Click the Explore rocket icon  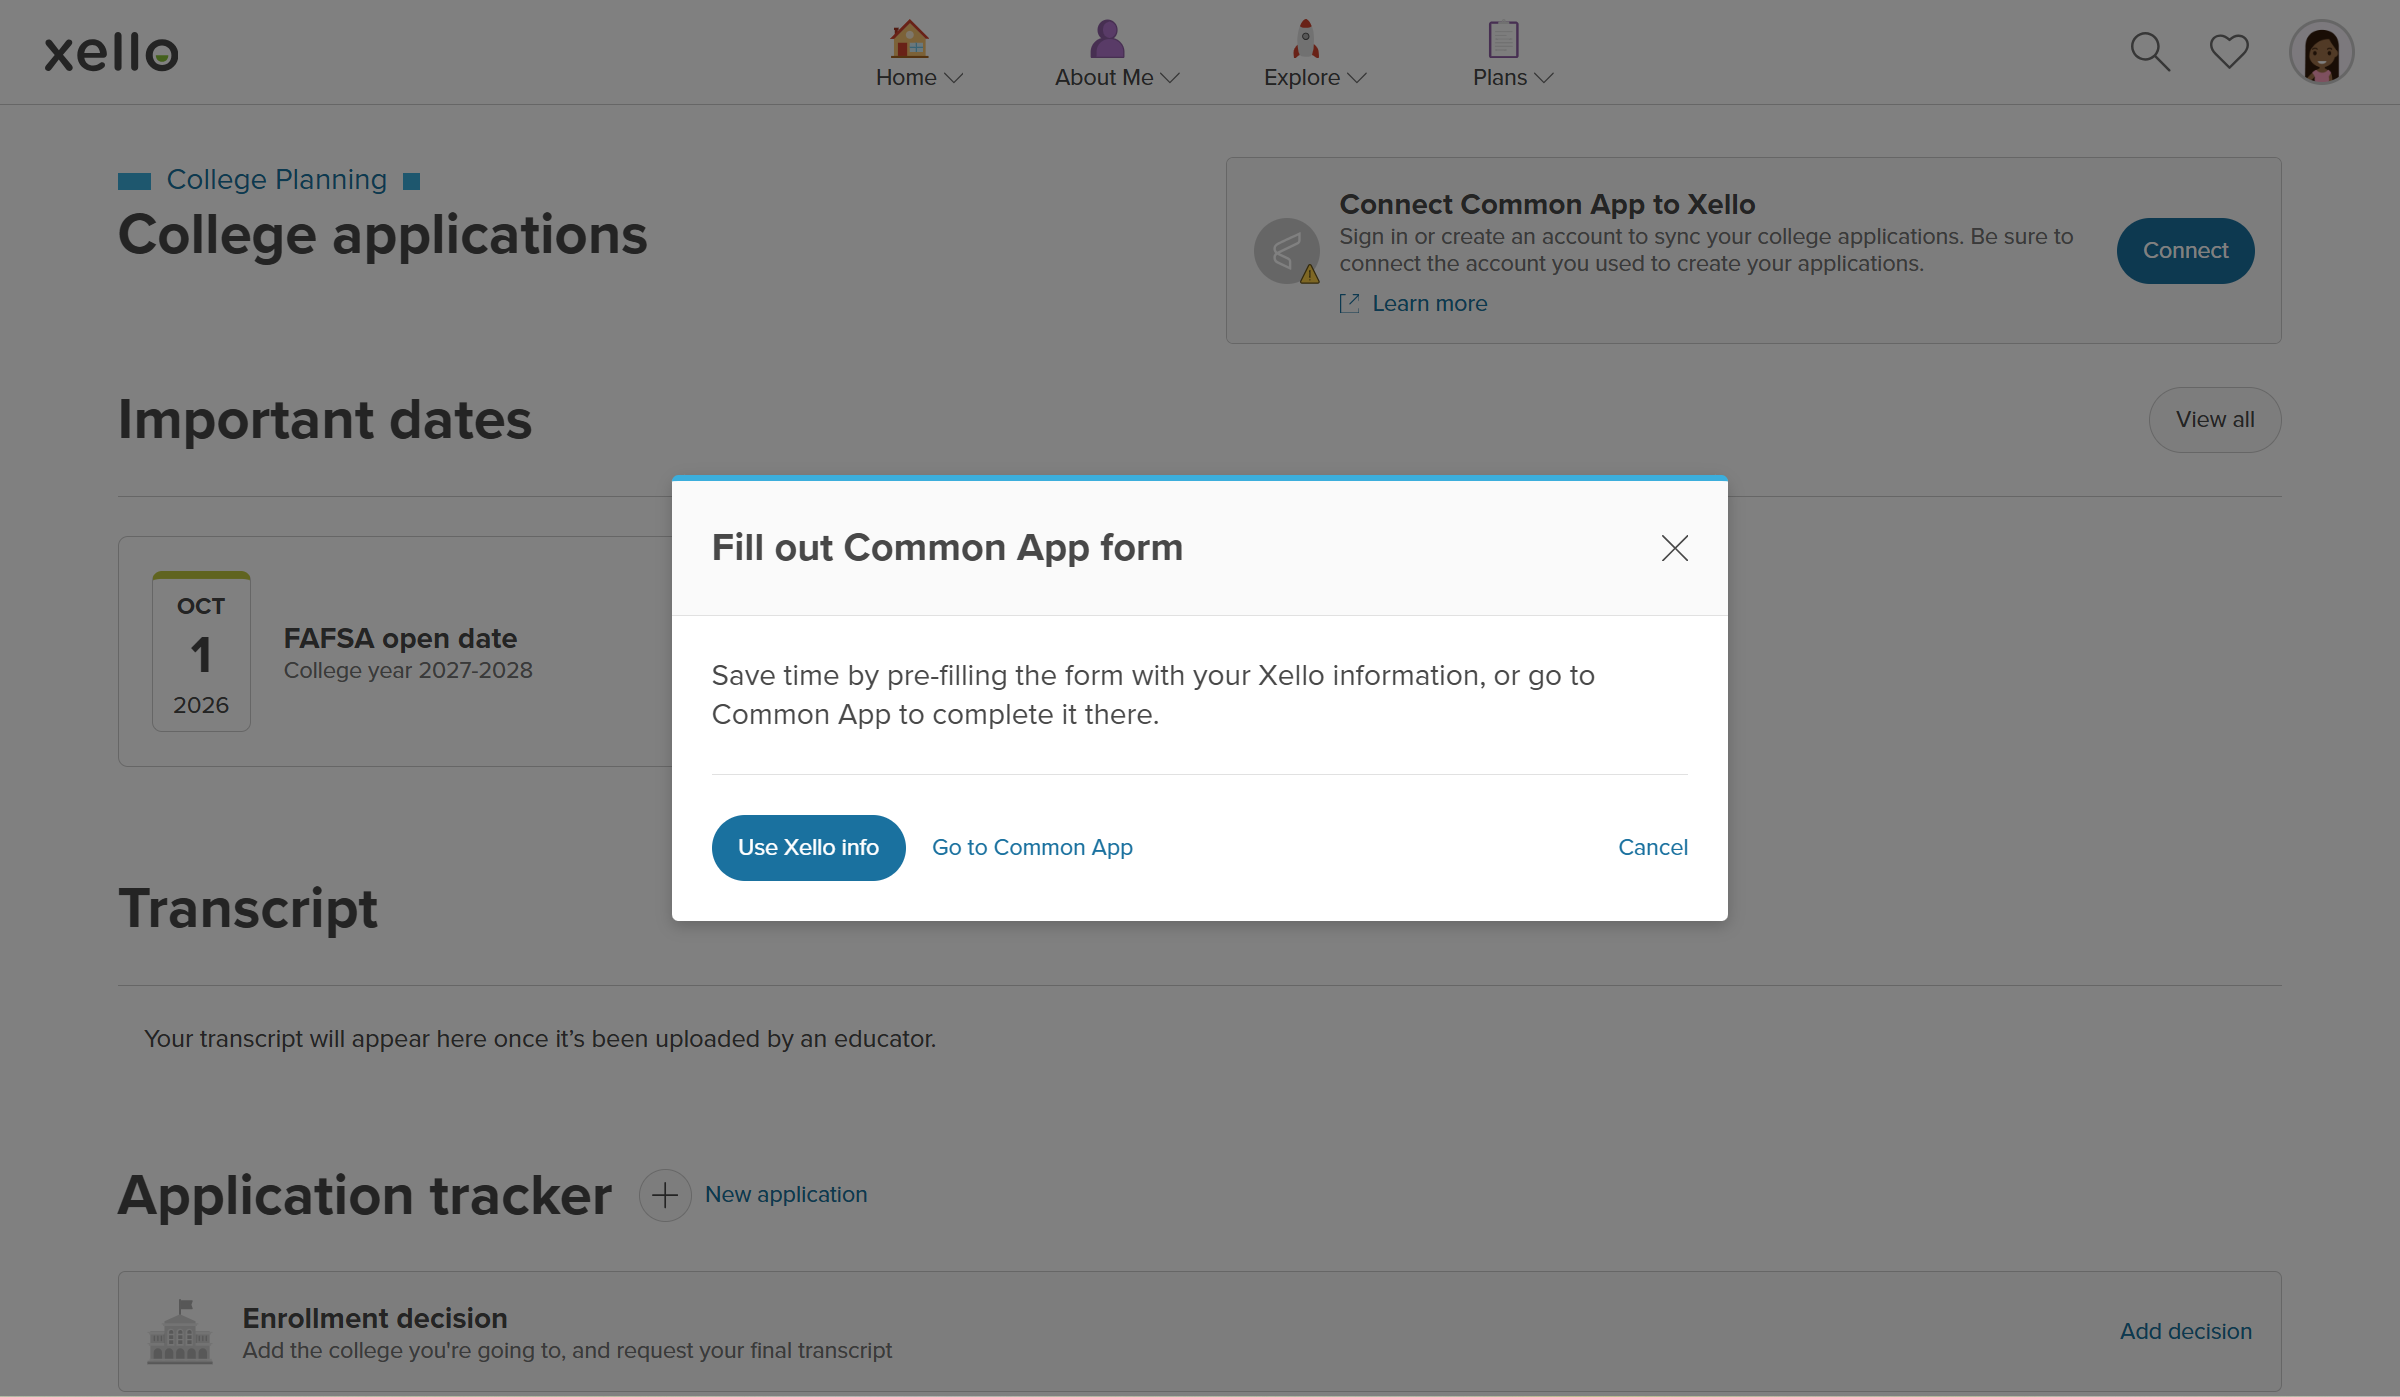[1306, 39]
